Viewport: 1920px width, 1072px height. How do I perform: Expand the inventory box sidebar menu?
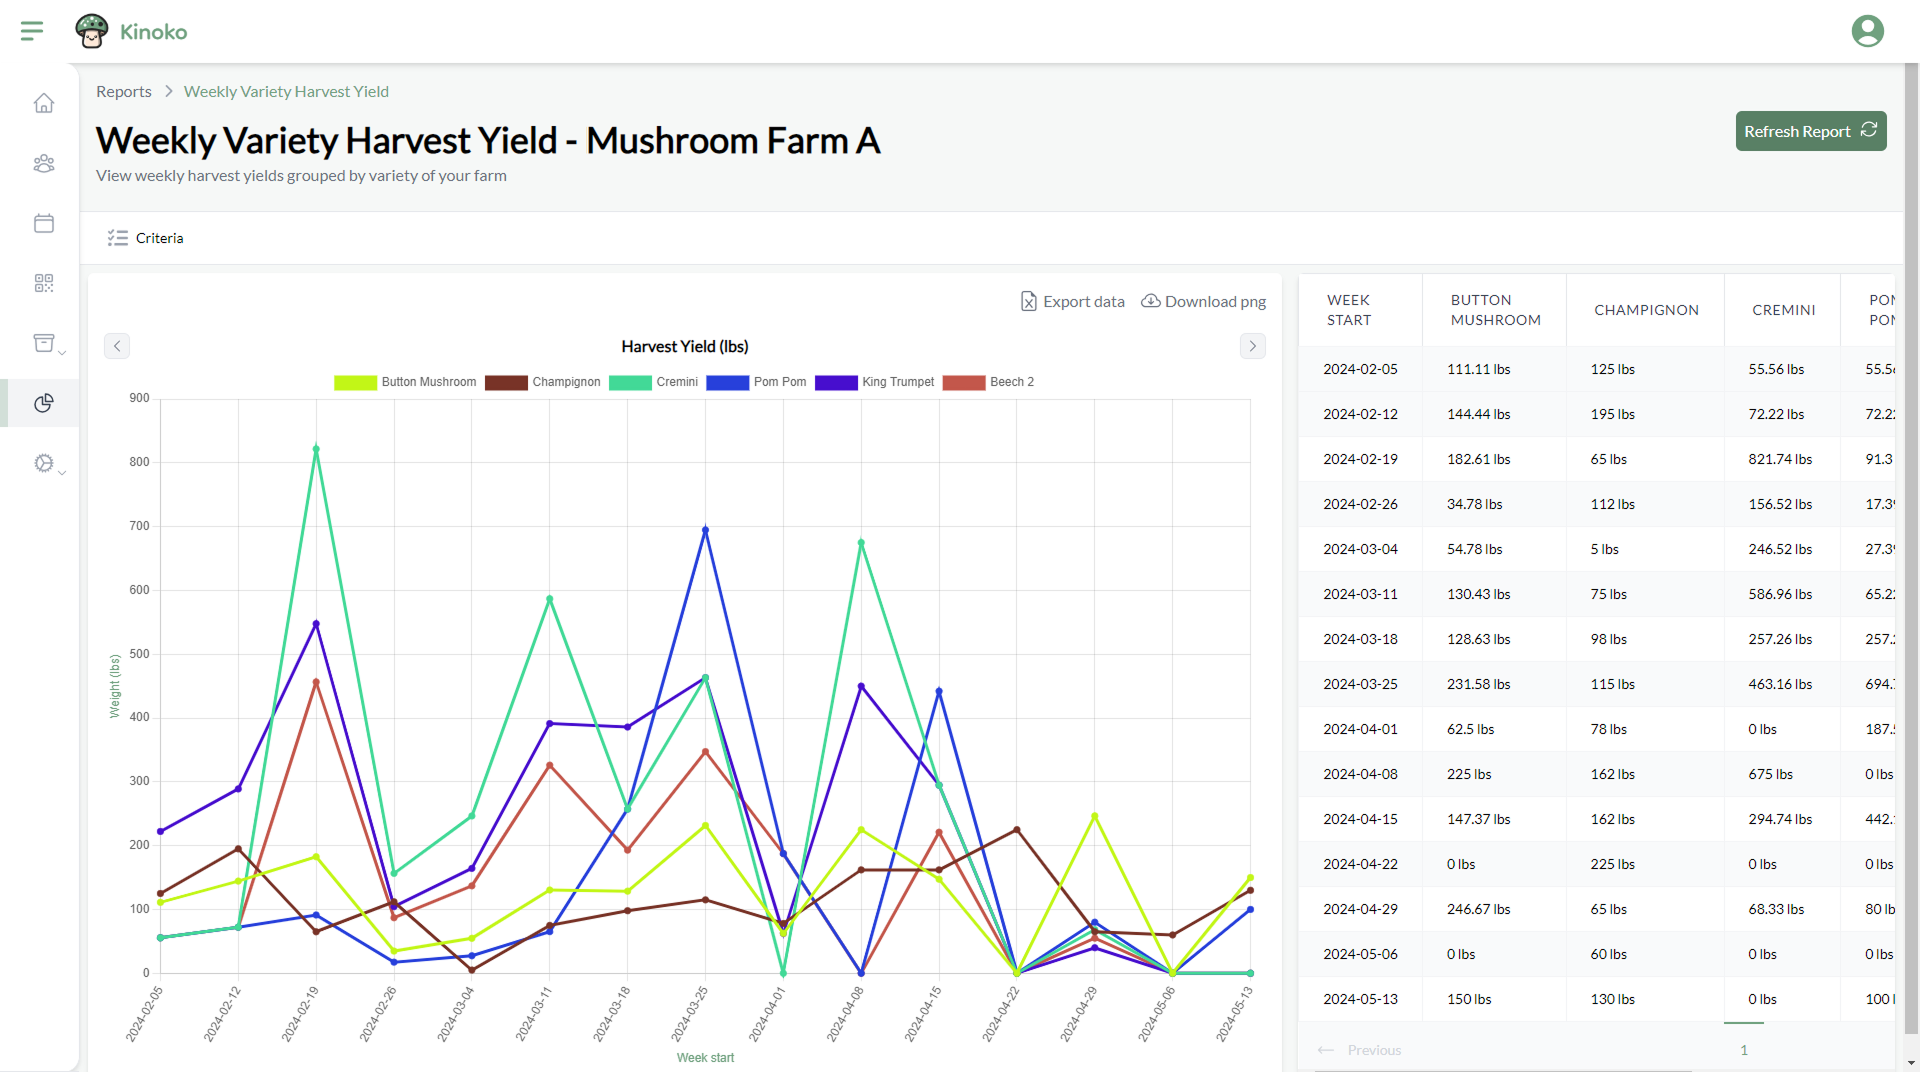pyautogui.click(x=48, y=344)
